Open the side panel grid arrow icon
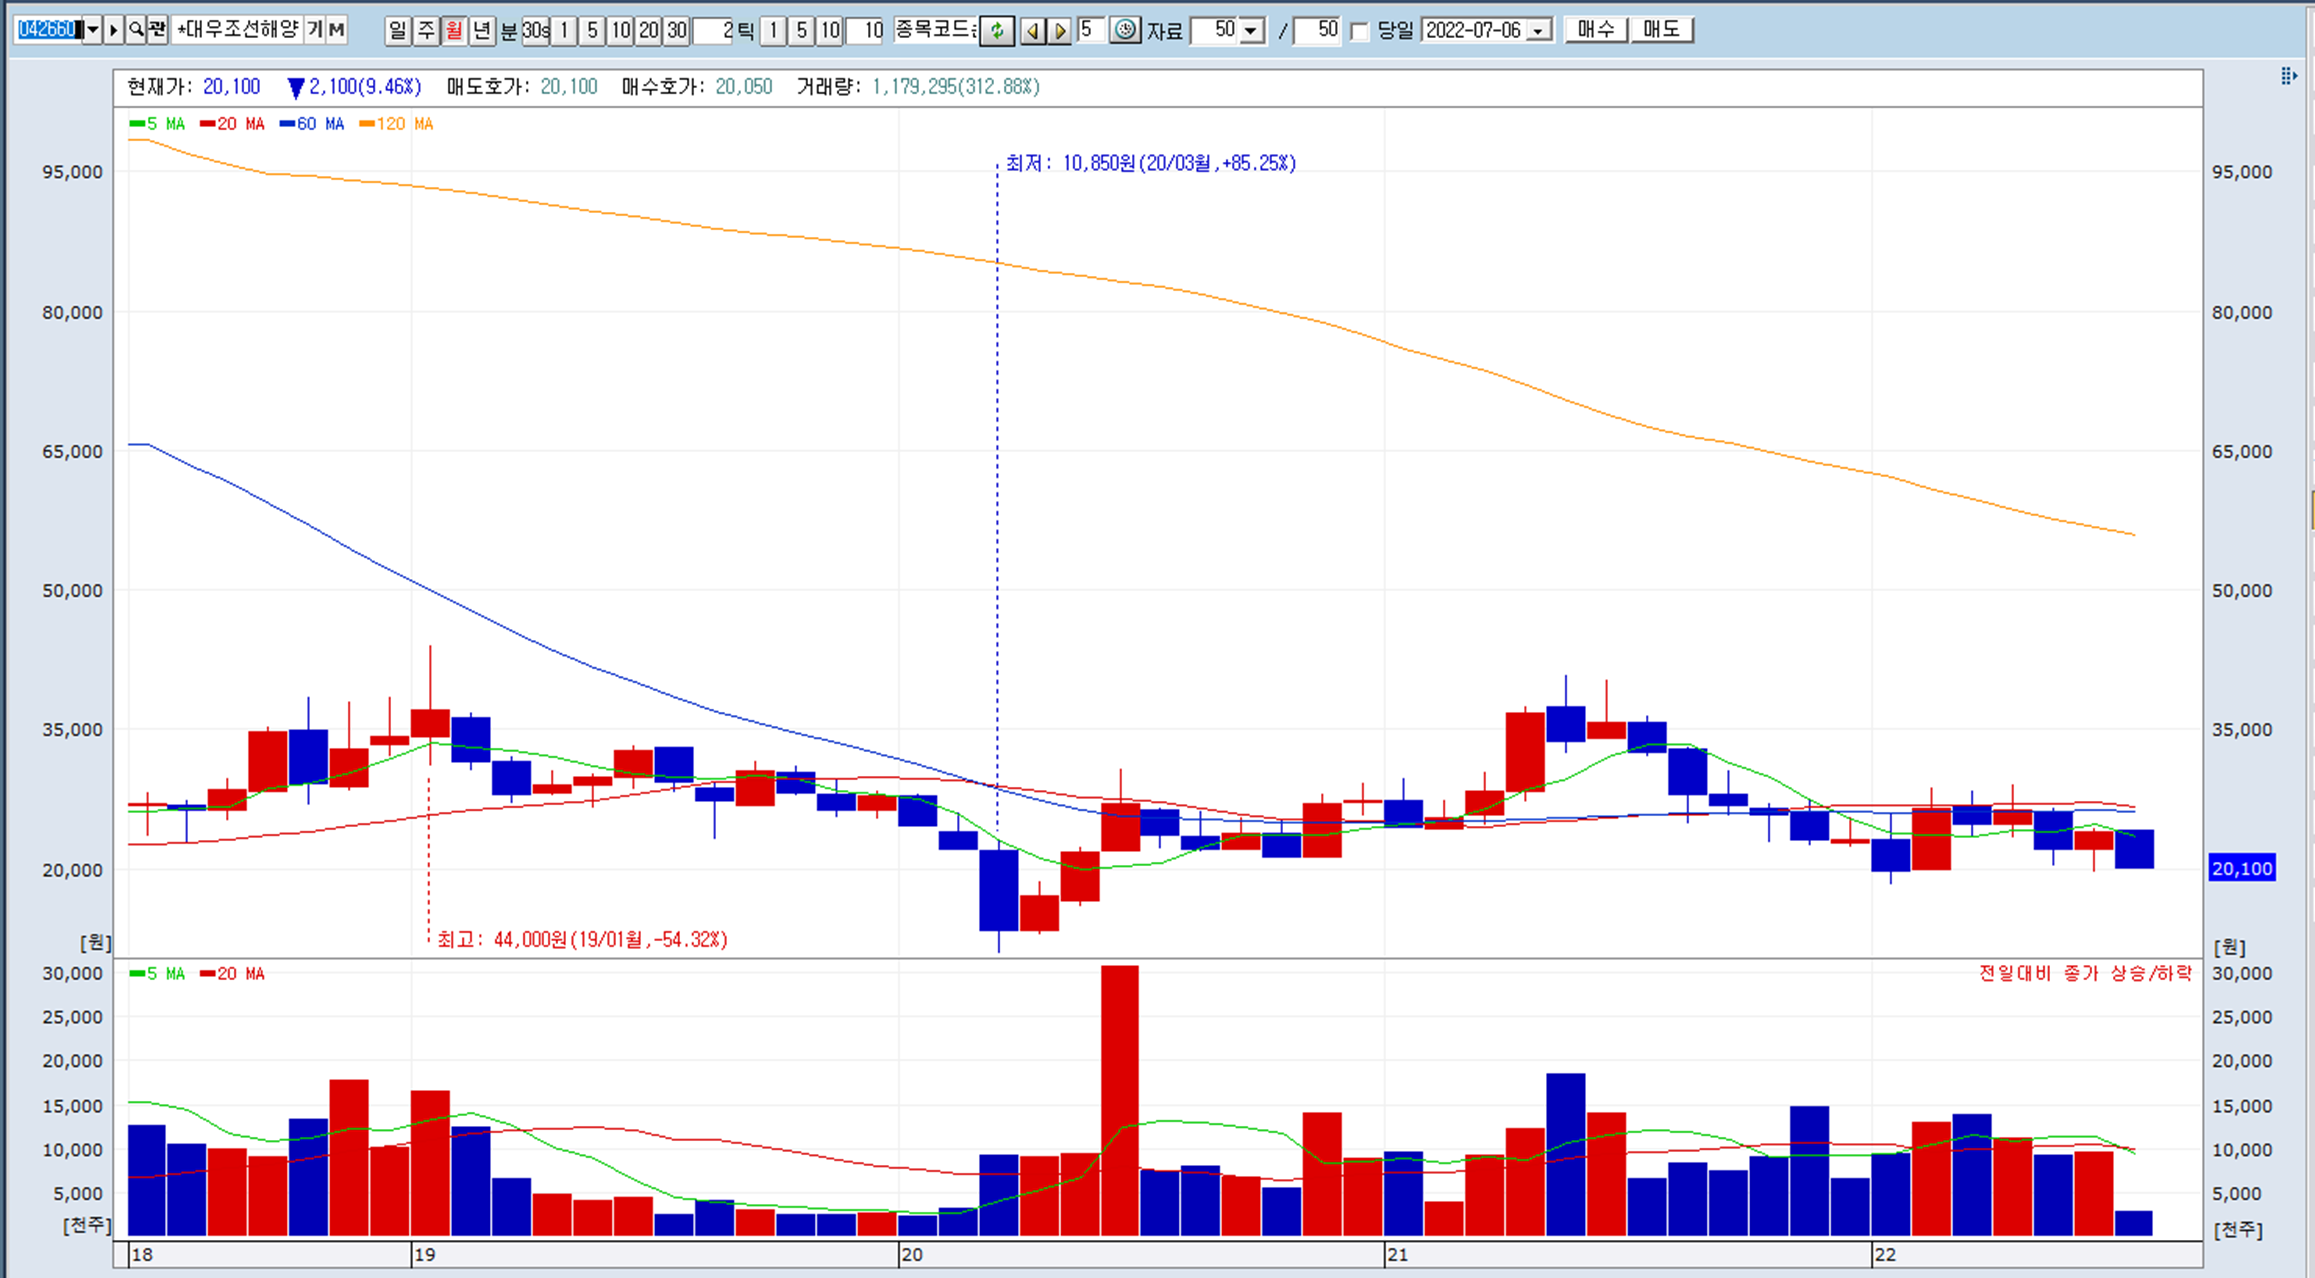 [x=2288, y=76]
